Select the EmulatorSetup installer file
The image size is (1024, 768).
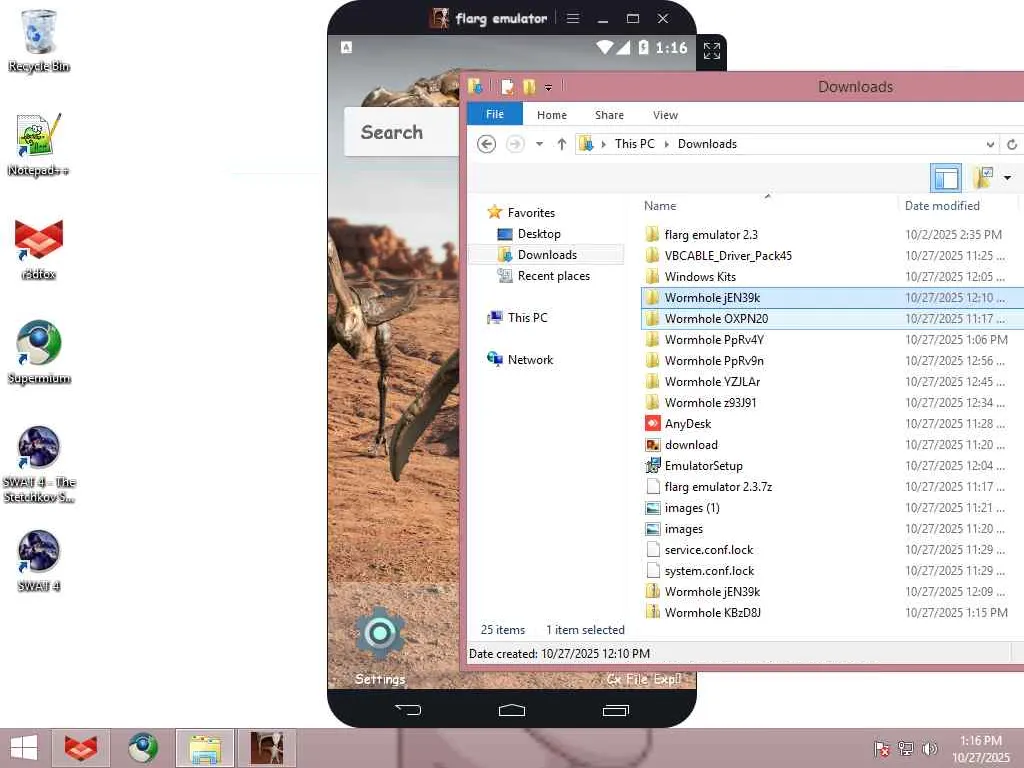pyautogui.click(x=703, y=466)
